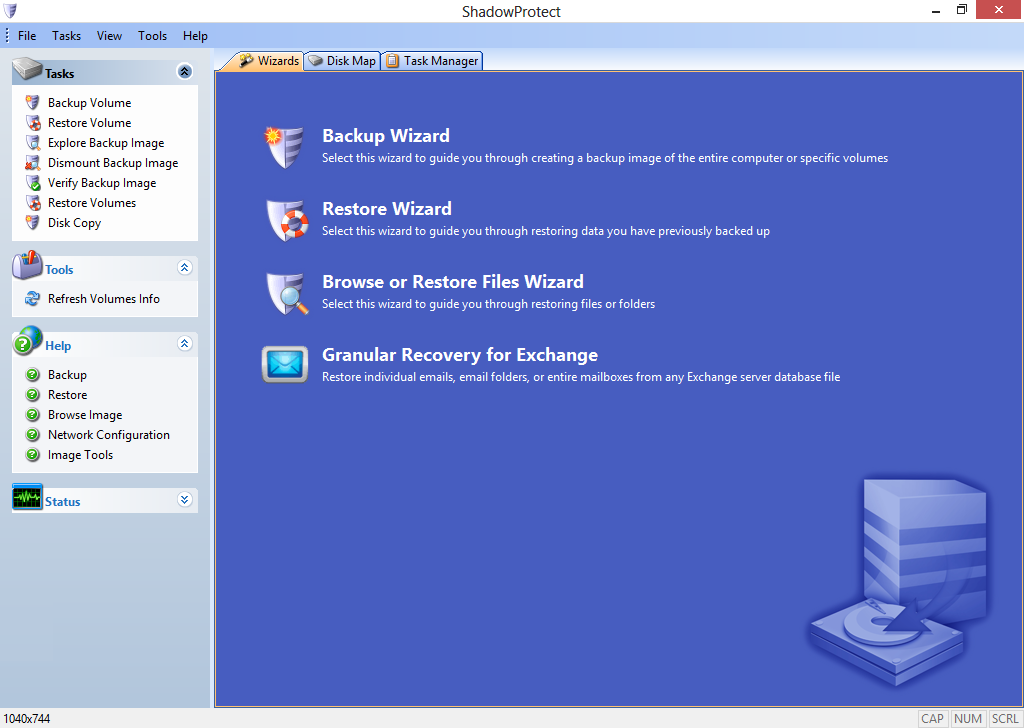The image size is (1024, 728).
Task: Open Network Configuration help
Action: tap(108, 434)
